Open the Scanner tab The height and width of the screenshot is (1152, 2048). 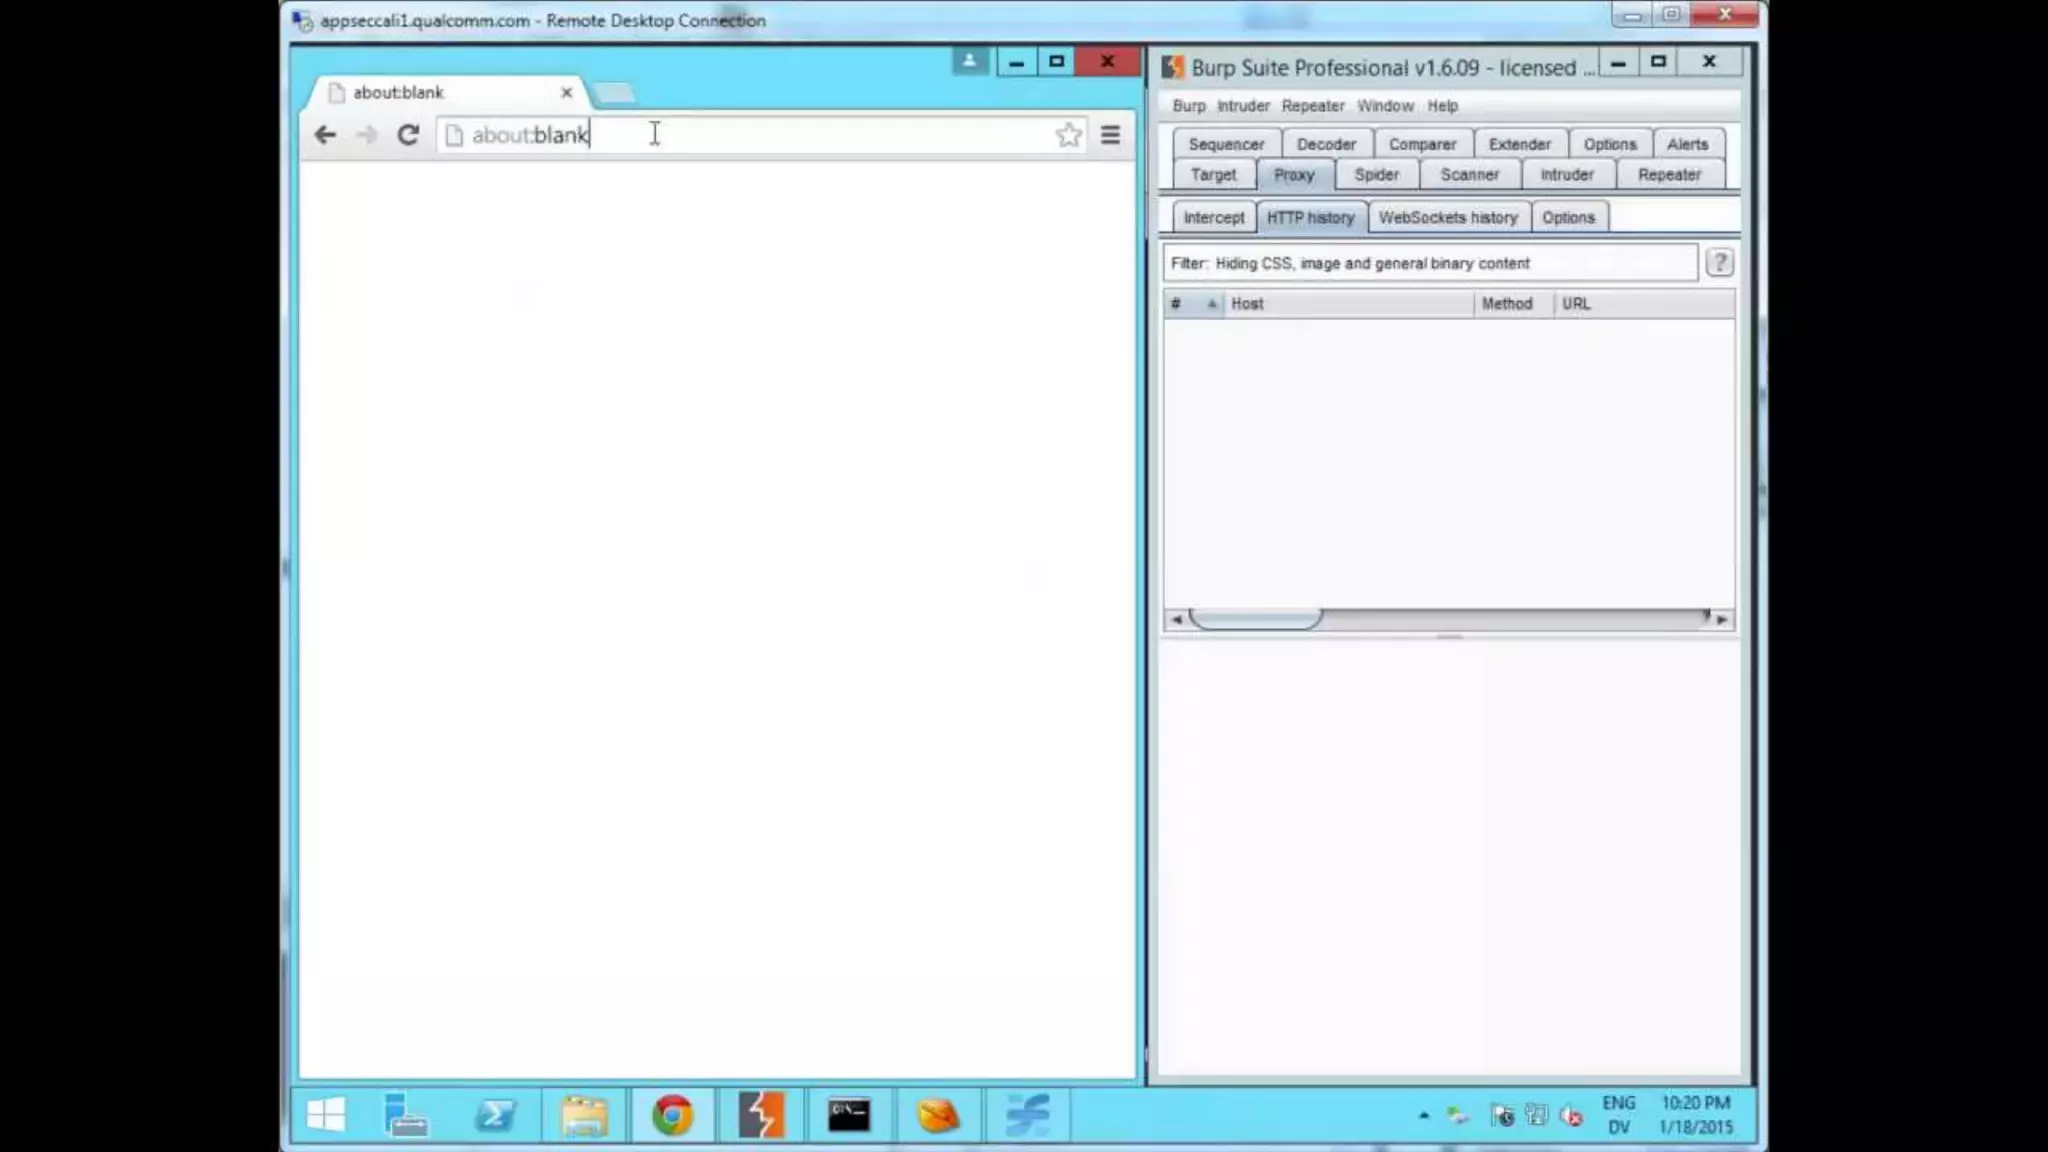point(1469,175)
